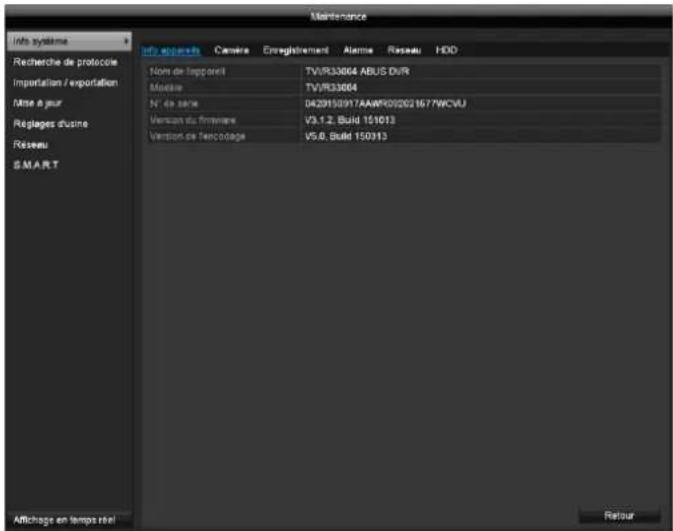Open Importation / exportation section
This screenshot has height=531, width=673.
(x=65, y=83)
